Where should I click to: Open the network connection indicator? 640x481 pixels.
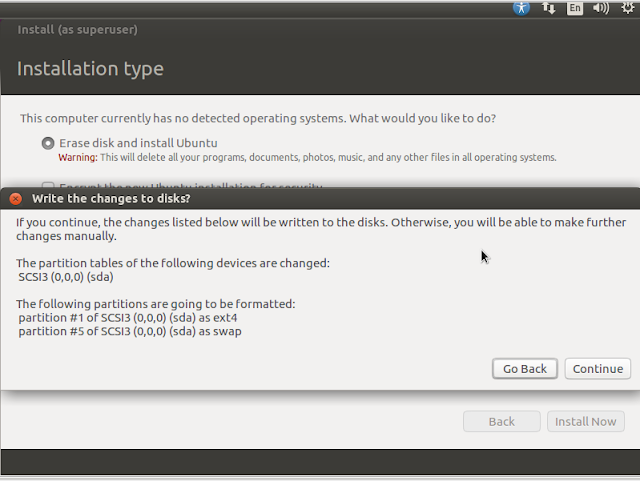tap(548, 8)
